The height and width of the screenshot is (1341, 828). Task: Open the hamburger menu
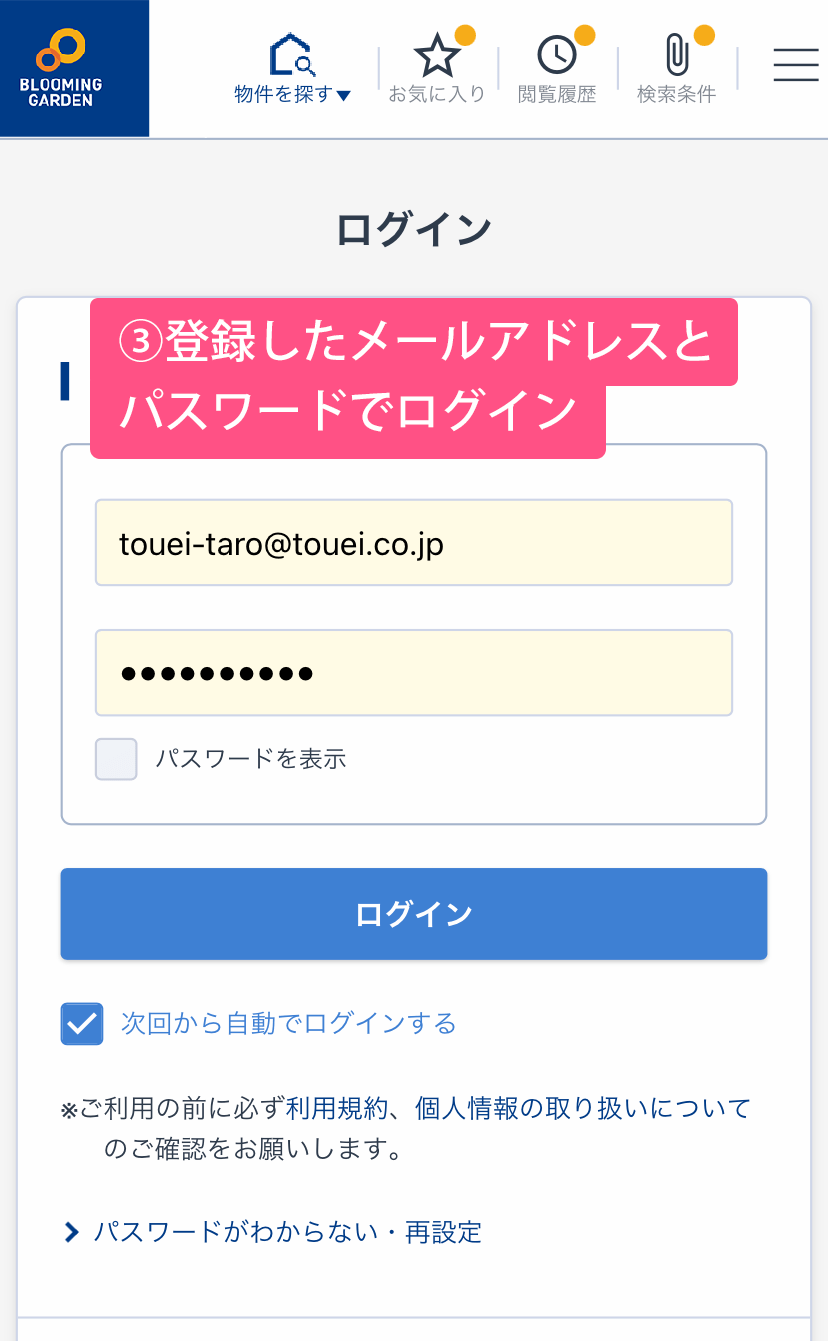click(x=796, y=65)
